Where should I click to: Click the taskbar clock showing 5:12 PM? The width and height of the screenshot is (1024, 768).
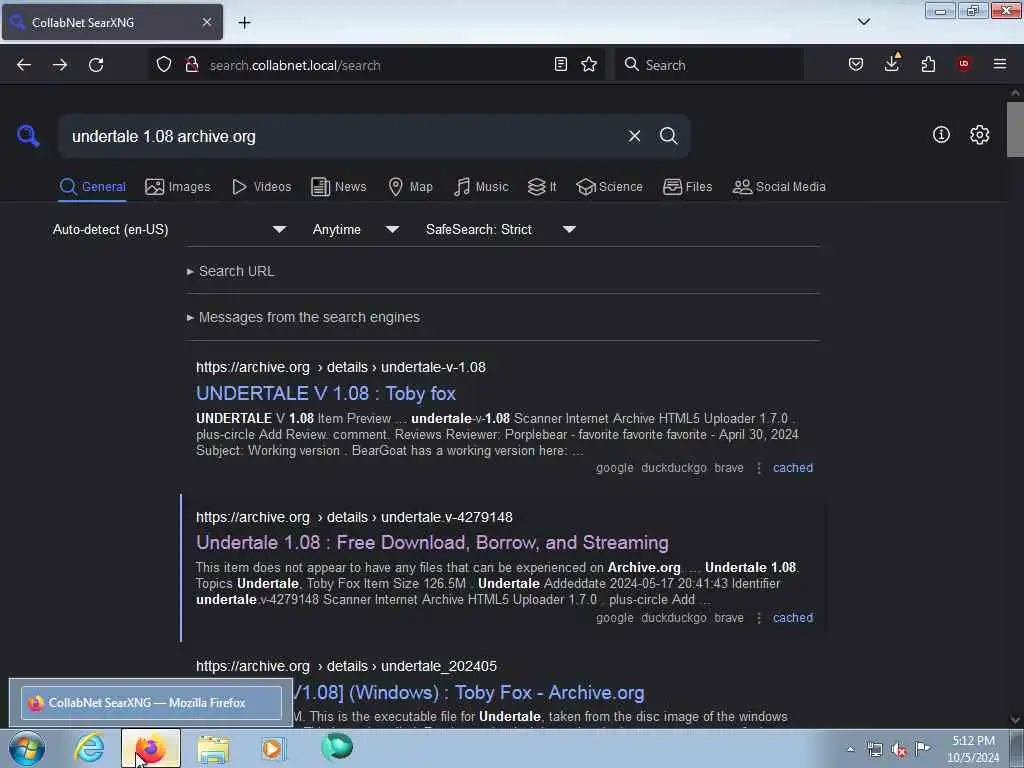click(x=973, y=749)
